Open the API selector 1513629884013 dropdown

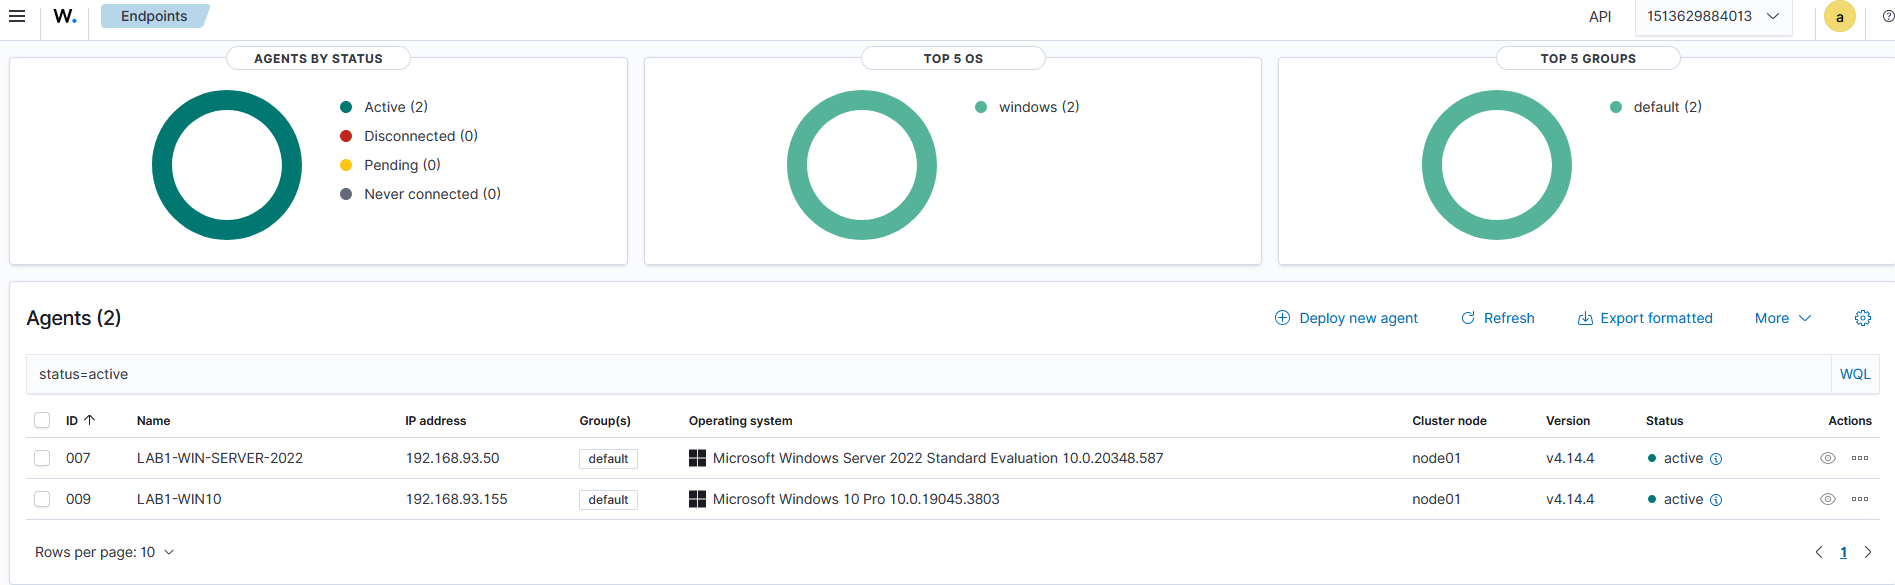[x=1713, y=17]
